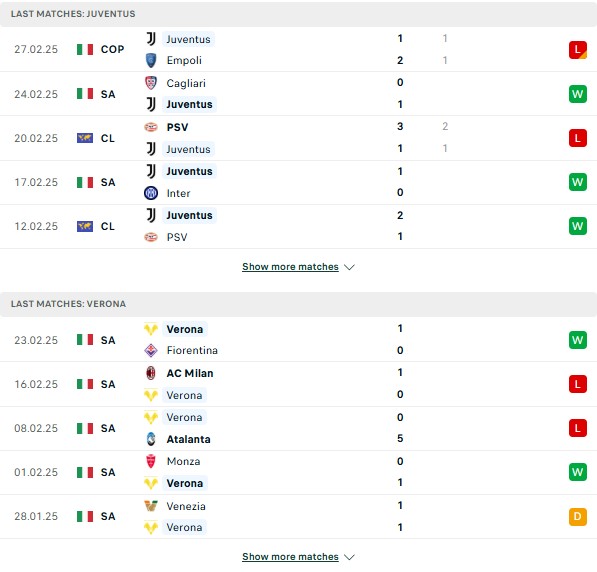Open the Show more matches link under Juventus
The image size is (597, 572).
[x=290, y=267]
